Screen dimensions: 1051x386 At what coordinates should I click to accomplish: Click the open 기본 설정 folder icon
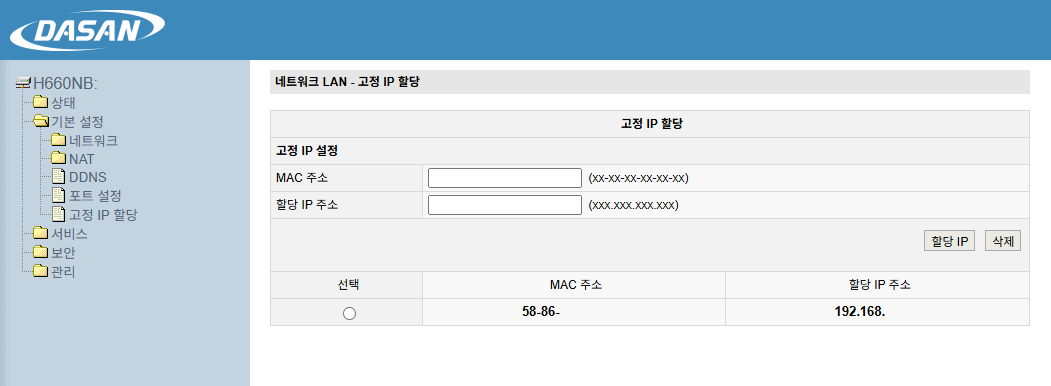[x=41, y=121]
